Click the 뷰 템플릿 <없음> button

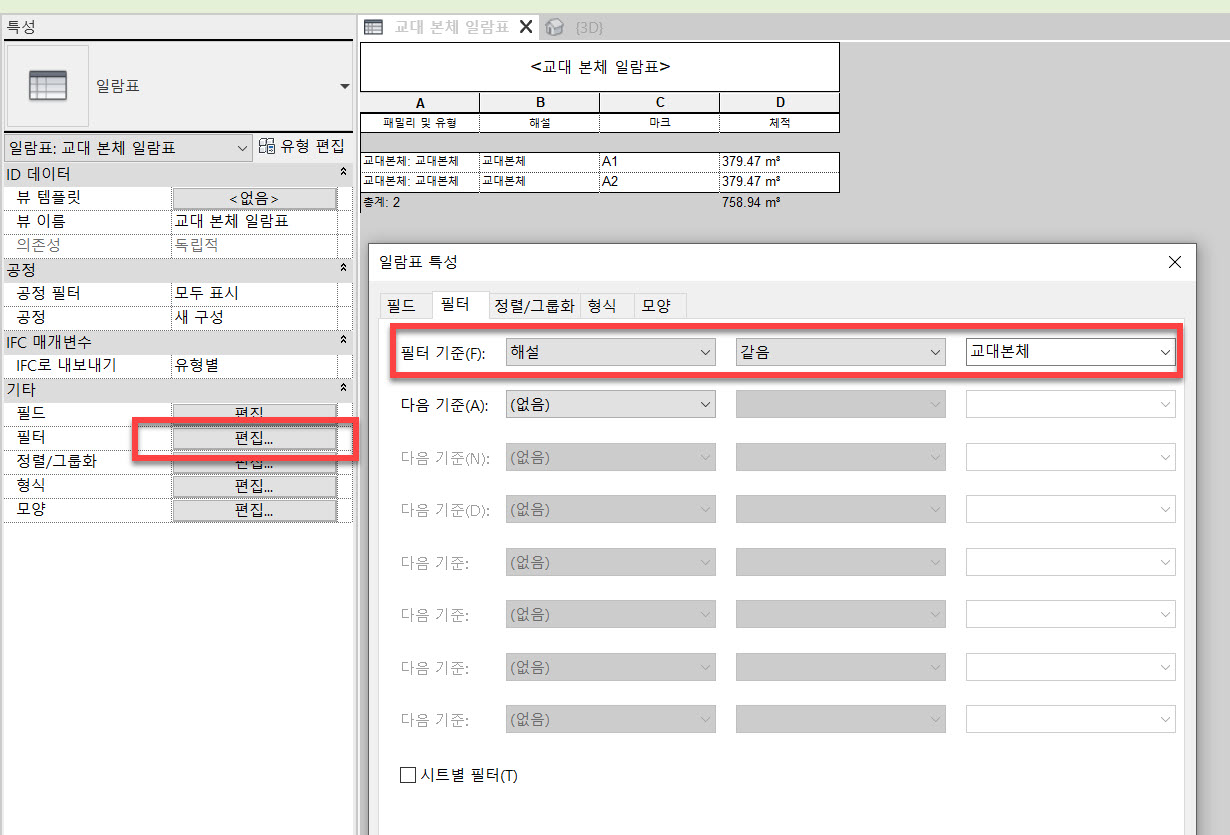point(254,198)
